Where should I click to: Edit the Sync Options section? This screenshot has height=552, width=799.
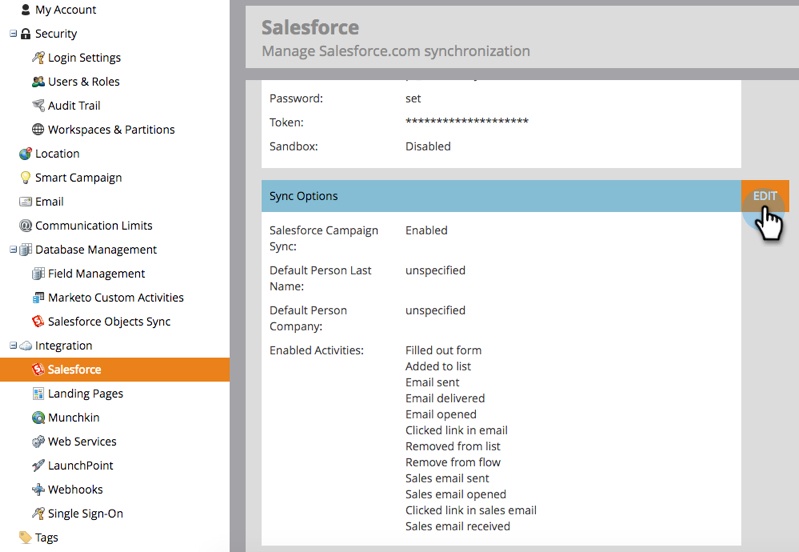(765, 196)
